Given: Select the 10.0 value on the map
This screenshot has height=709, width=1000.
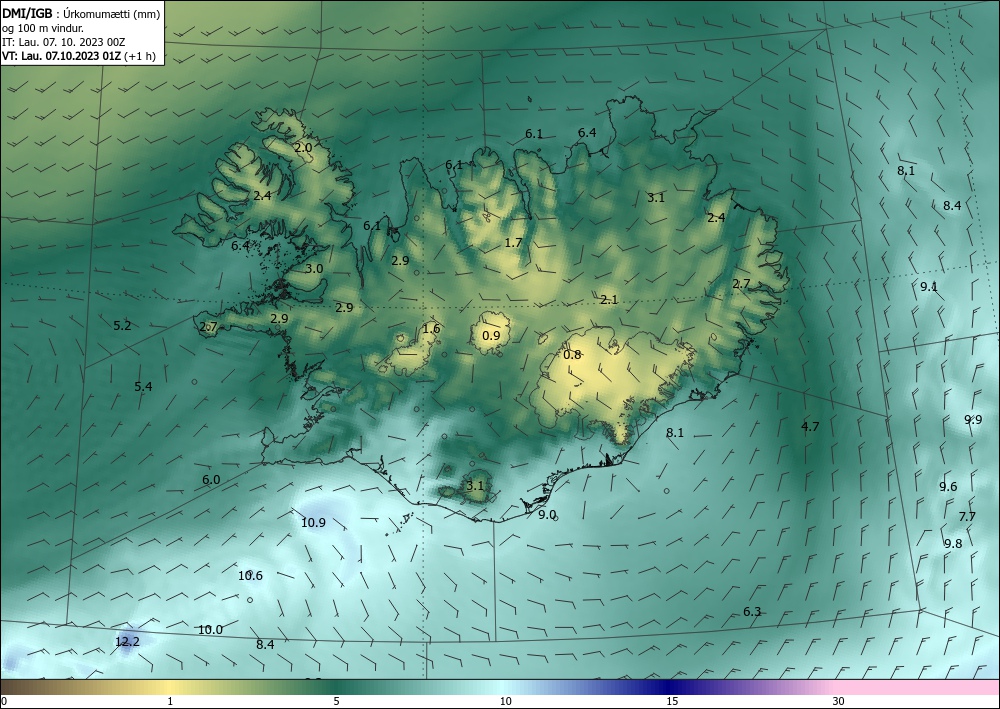Looking at the screenshot, I should pyautogui.click(x=210, y=630).
